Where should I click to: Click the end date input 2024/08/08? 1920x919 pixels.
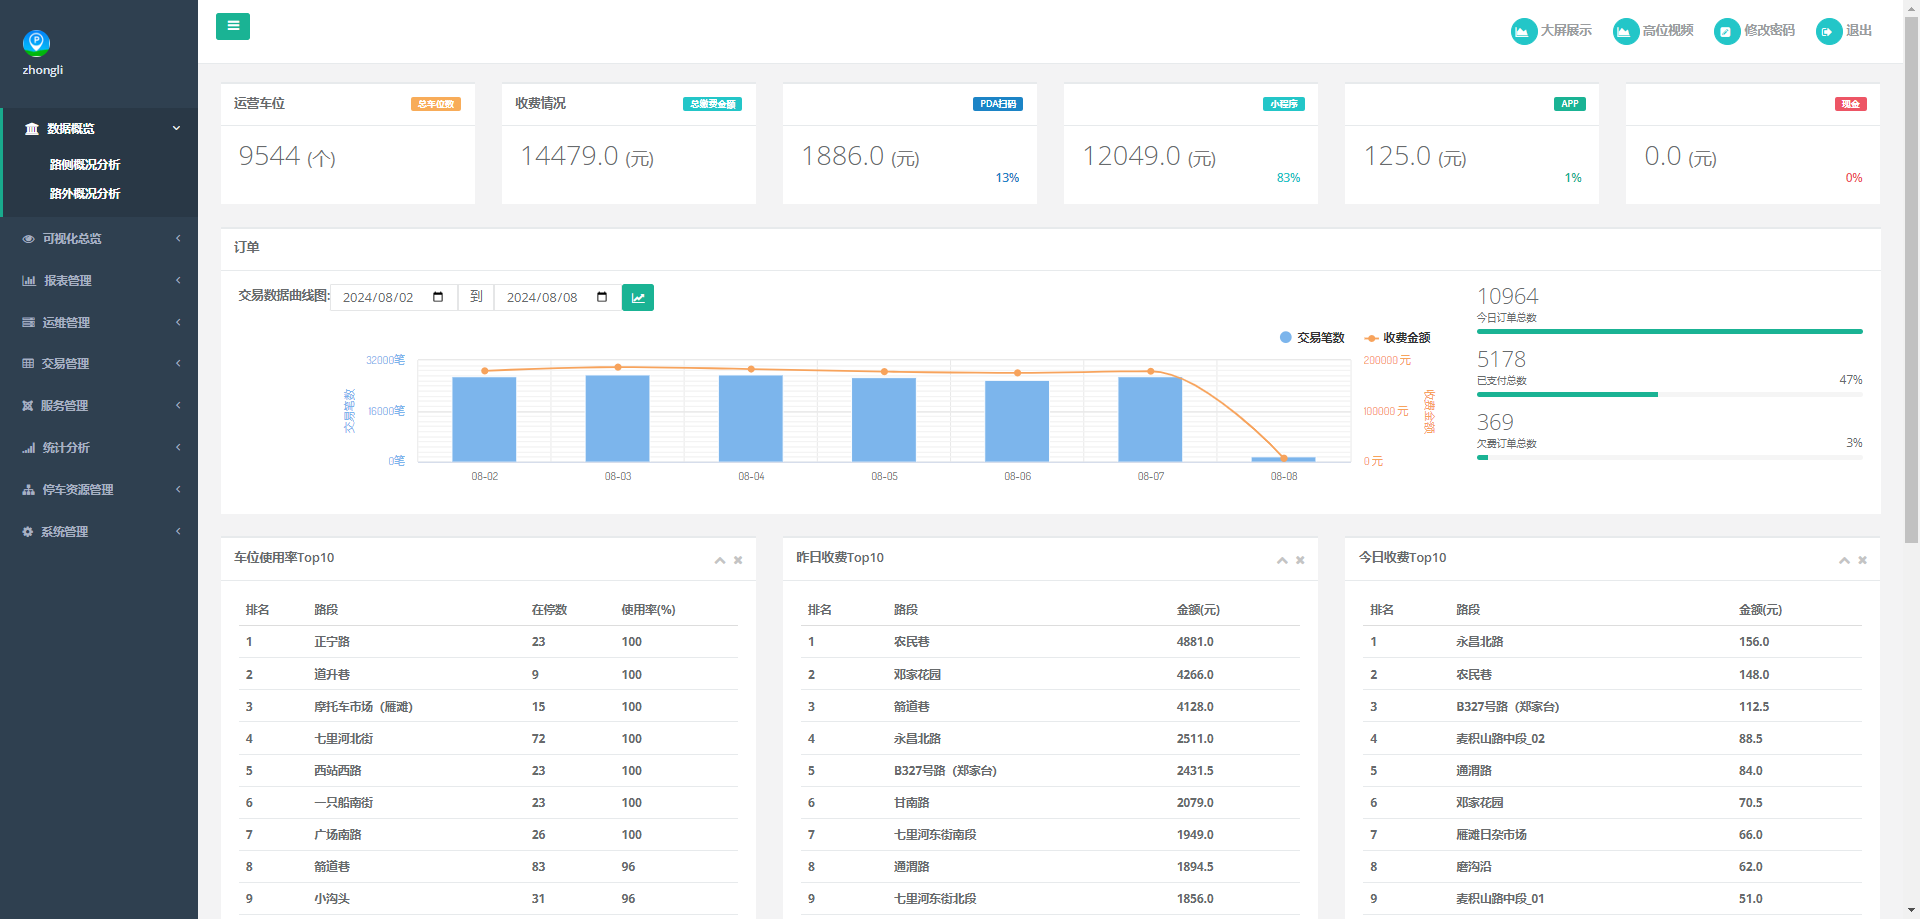(557, 297)
